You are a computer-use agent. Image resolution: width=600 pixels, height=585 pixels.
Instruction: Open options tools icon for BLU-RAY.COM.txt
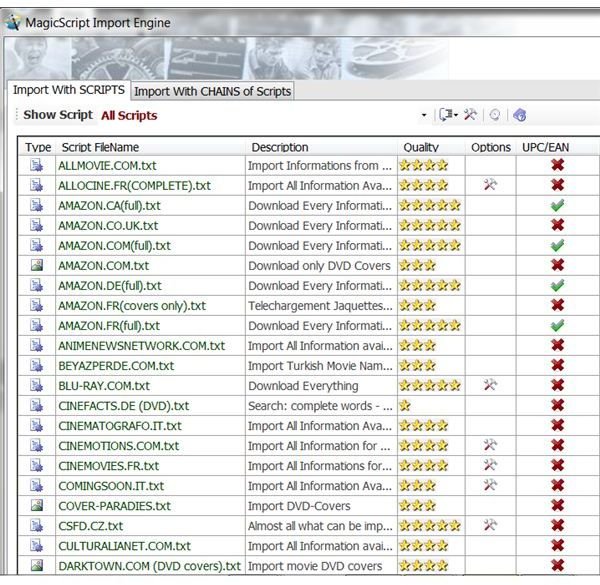click(x=490, y=385)
